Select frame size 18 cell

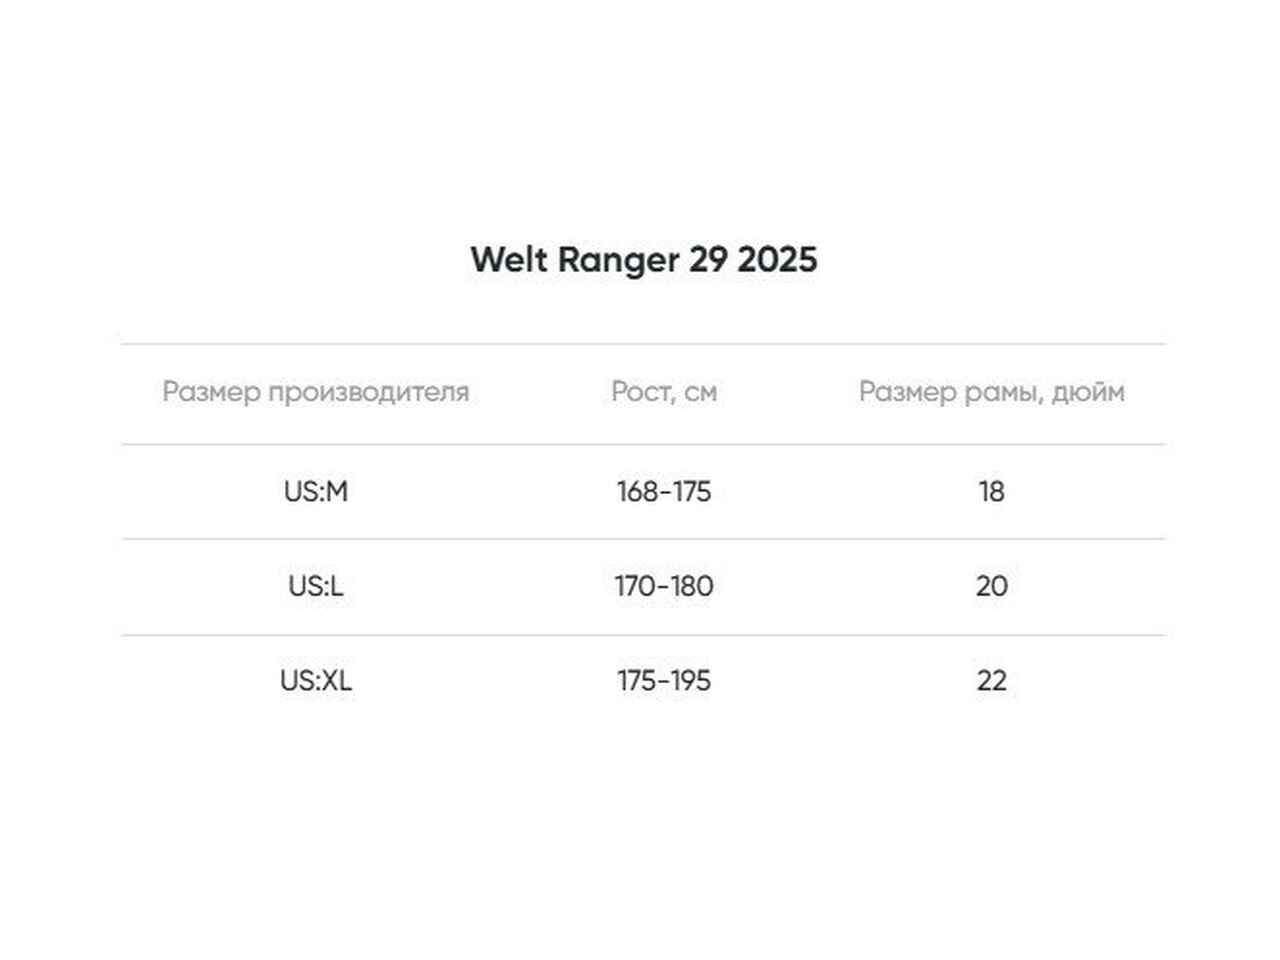pos(991,492)
